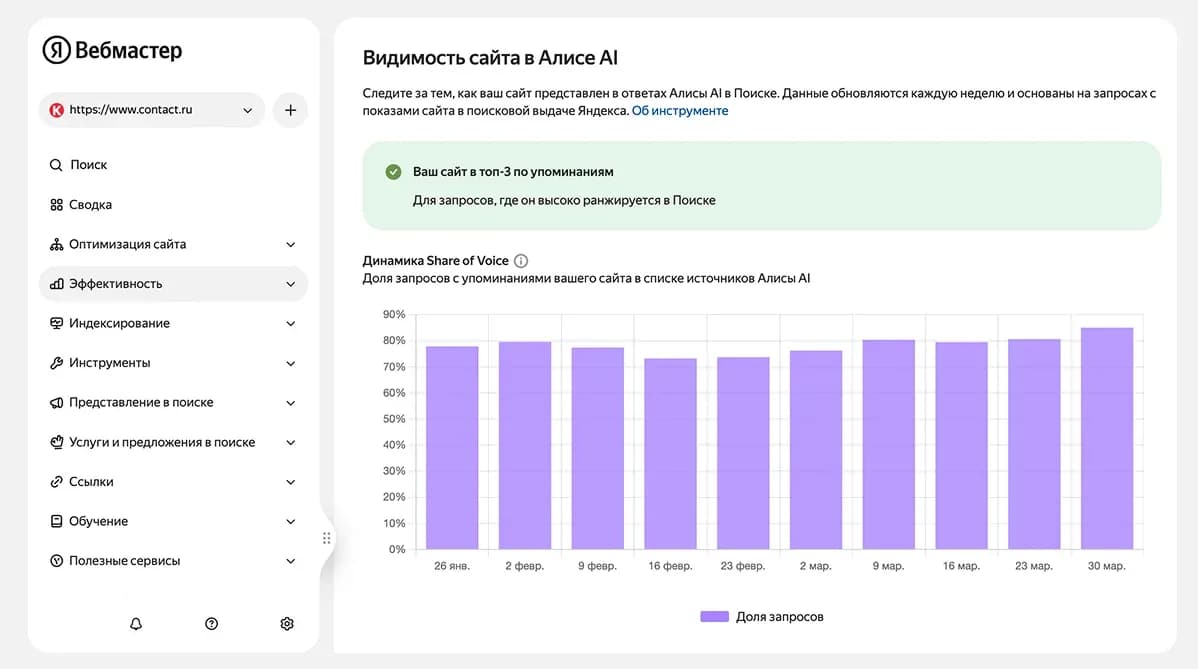This screenshot has height=669, width=1198.
Task: Open the Ссылки menu label
Action: tap(91, 482)
